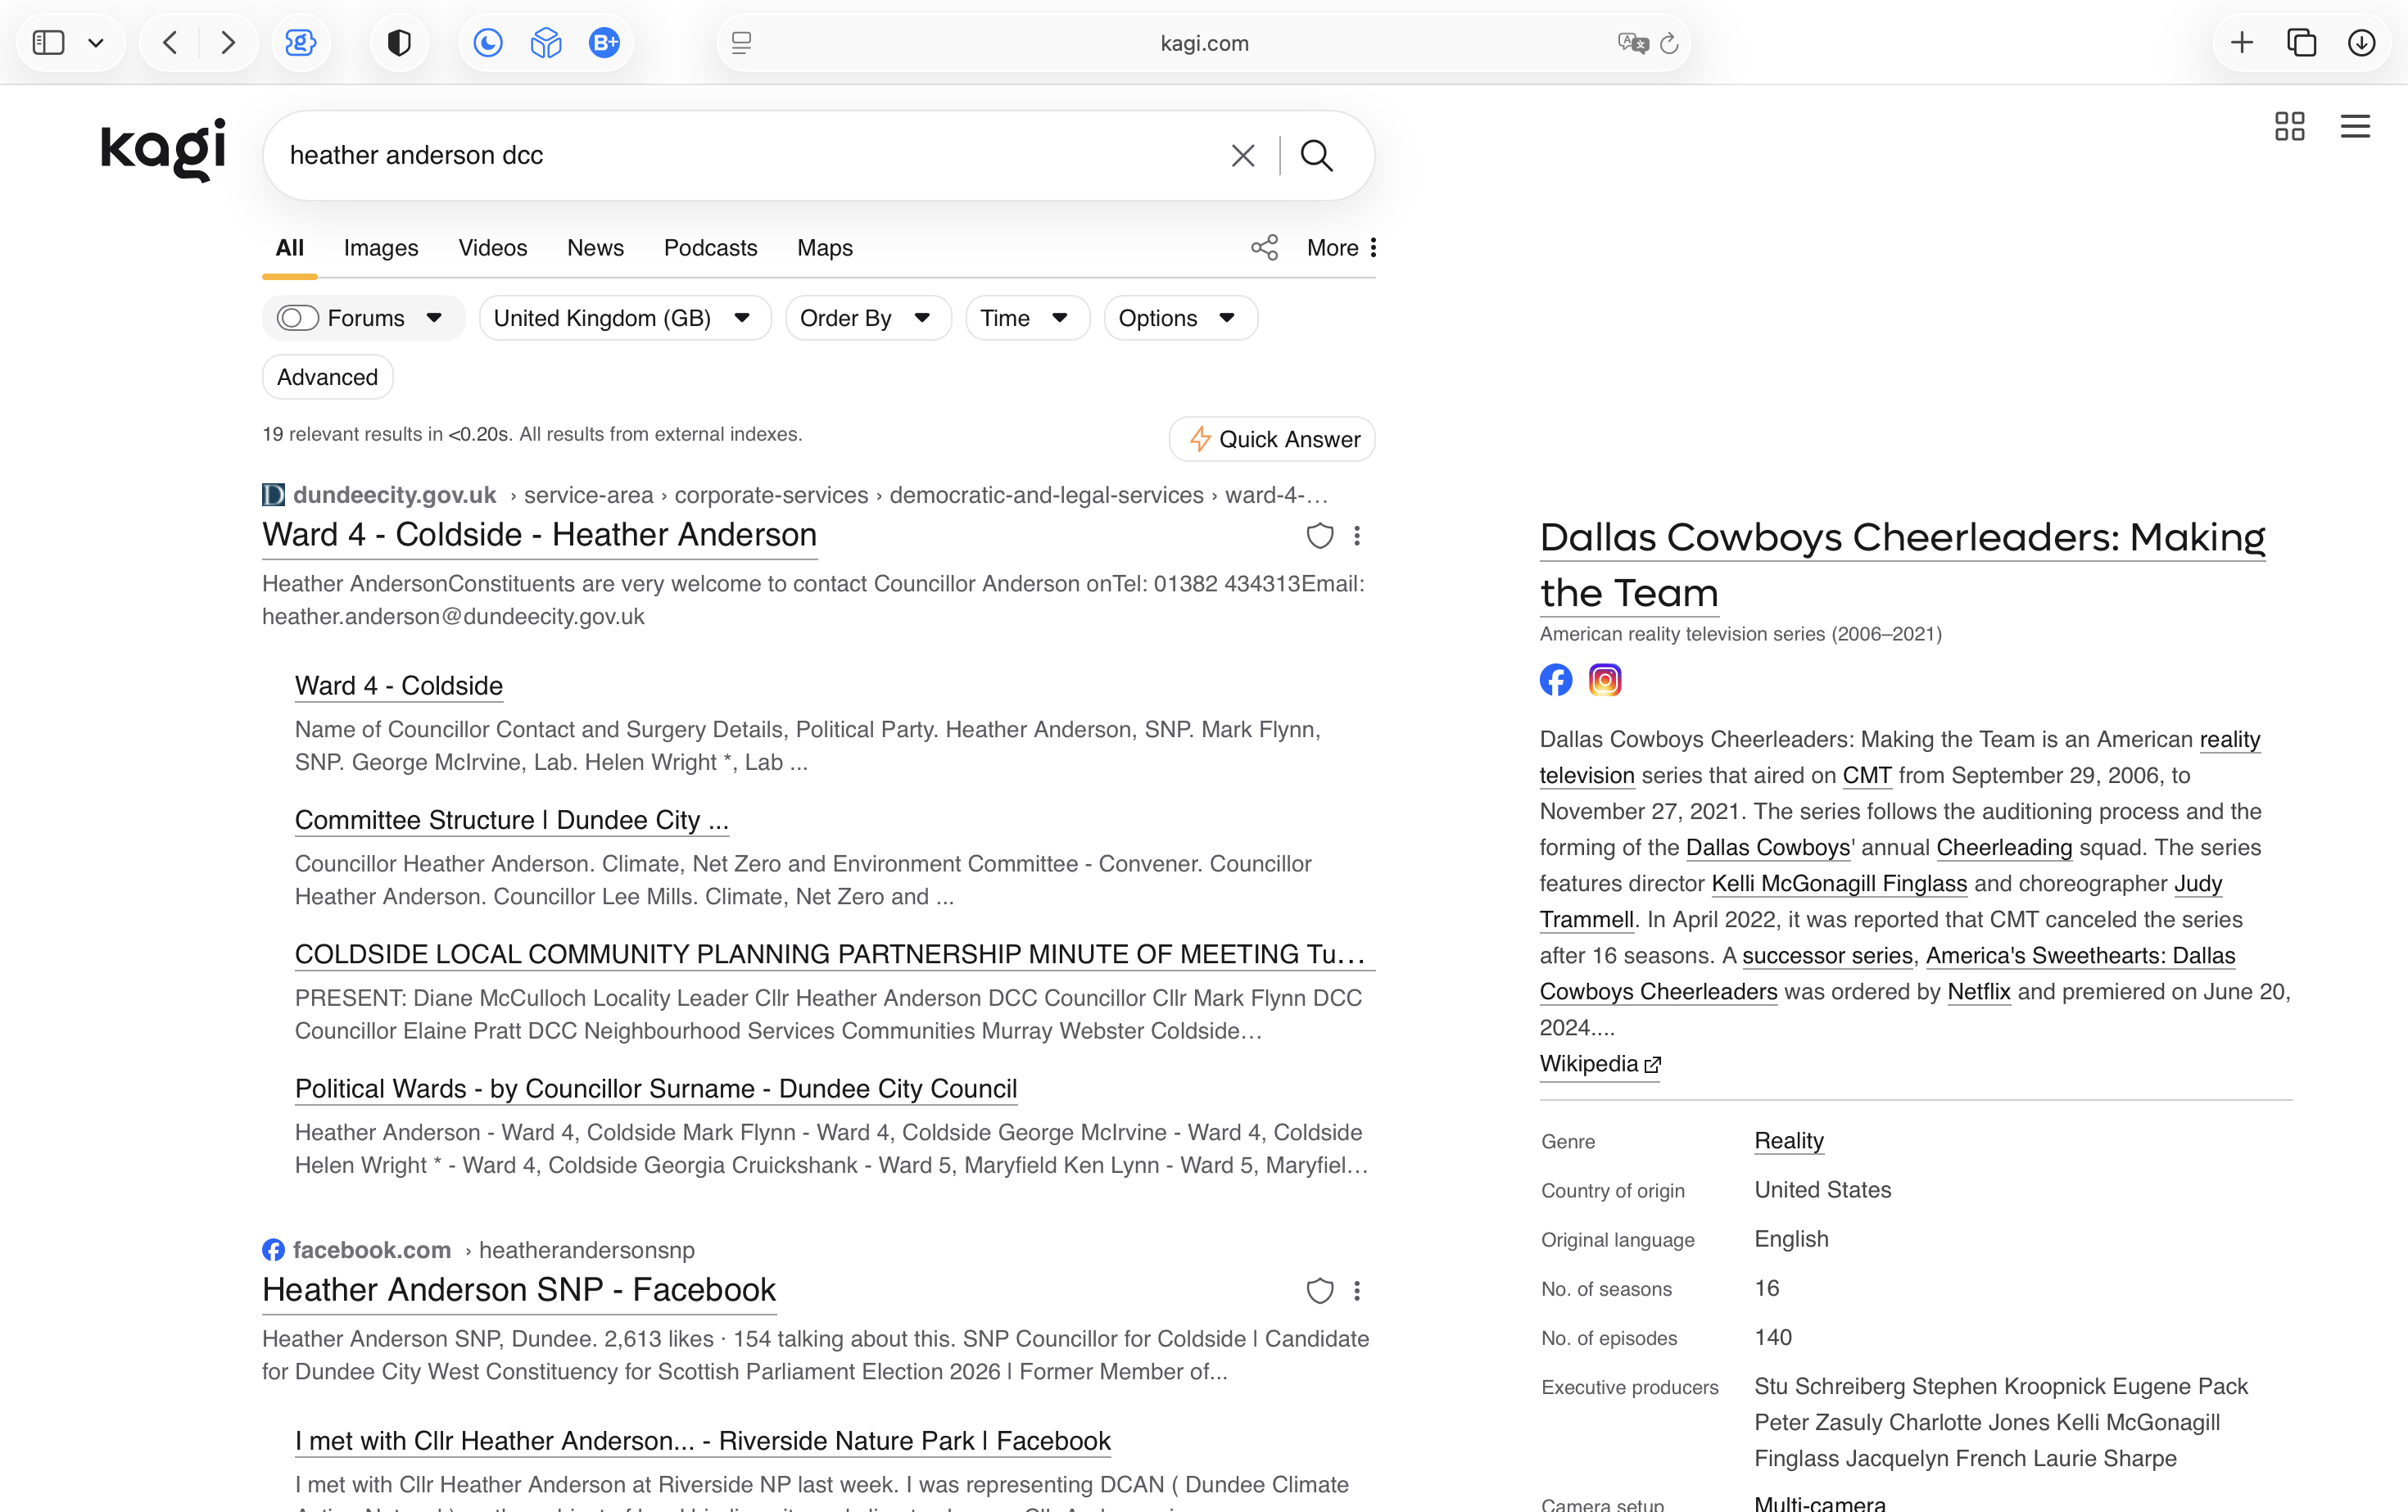Open a new tab with plus button
The height and width of the screenshot is (1512, 2408).
coord(2242,43)
